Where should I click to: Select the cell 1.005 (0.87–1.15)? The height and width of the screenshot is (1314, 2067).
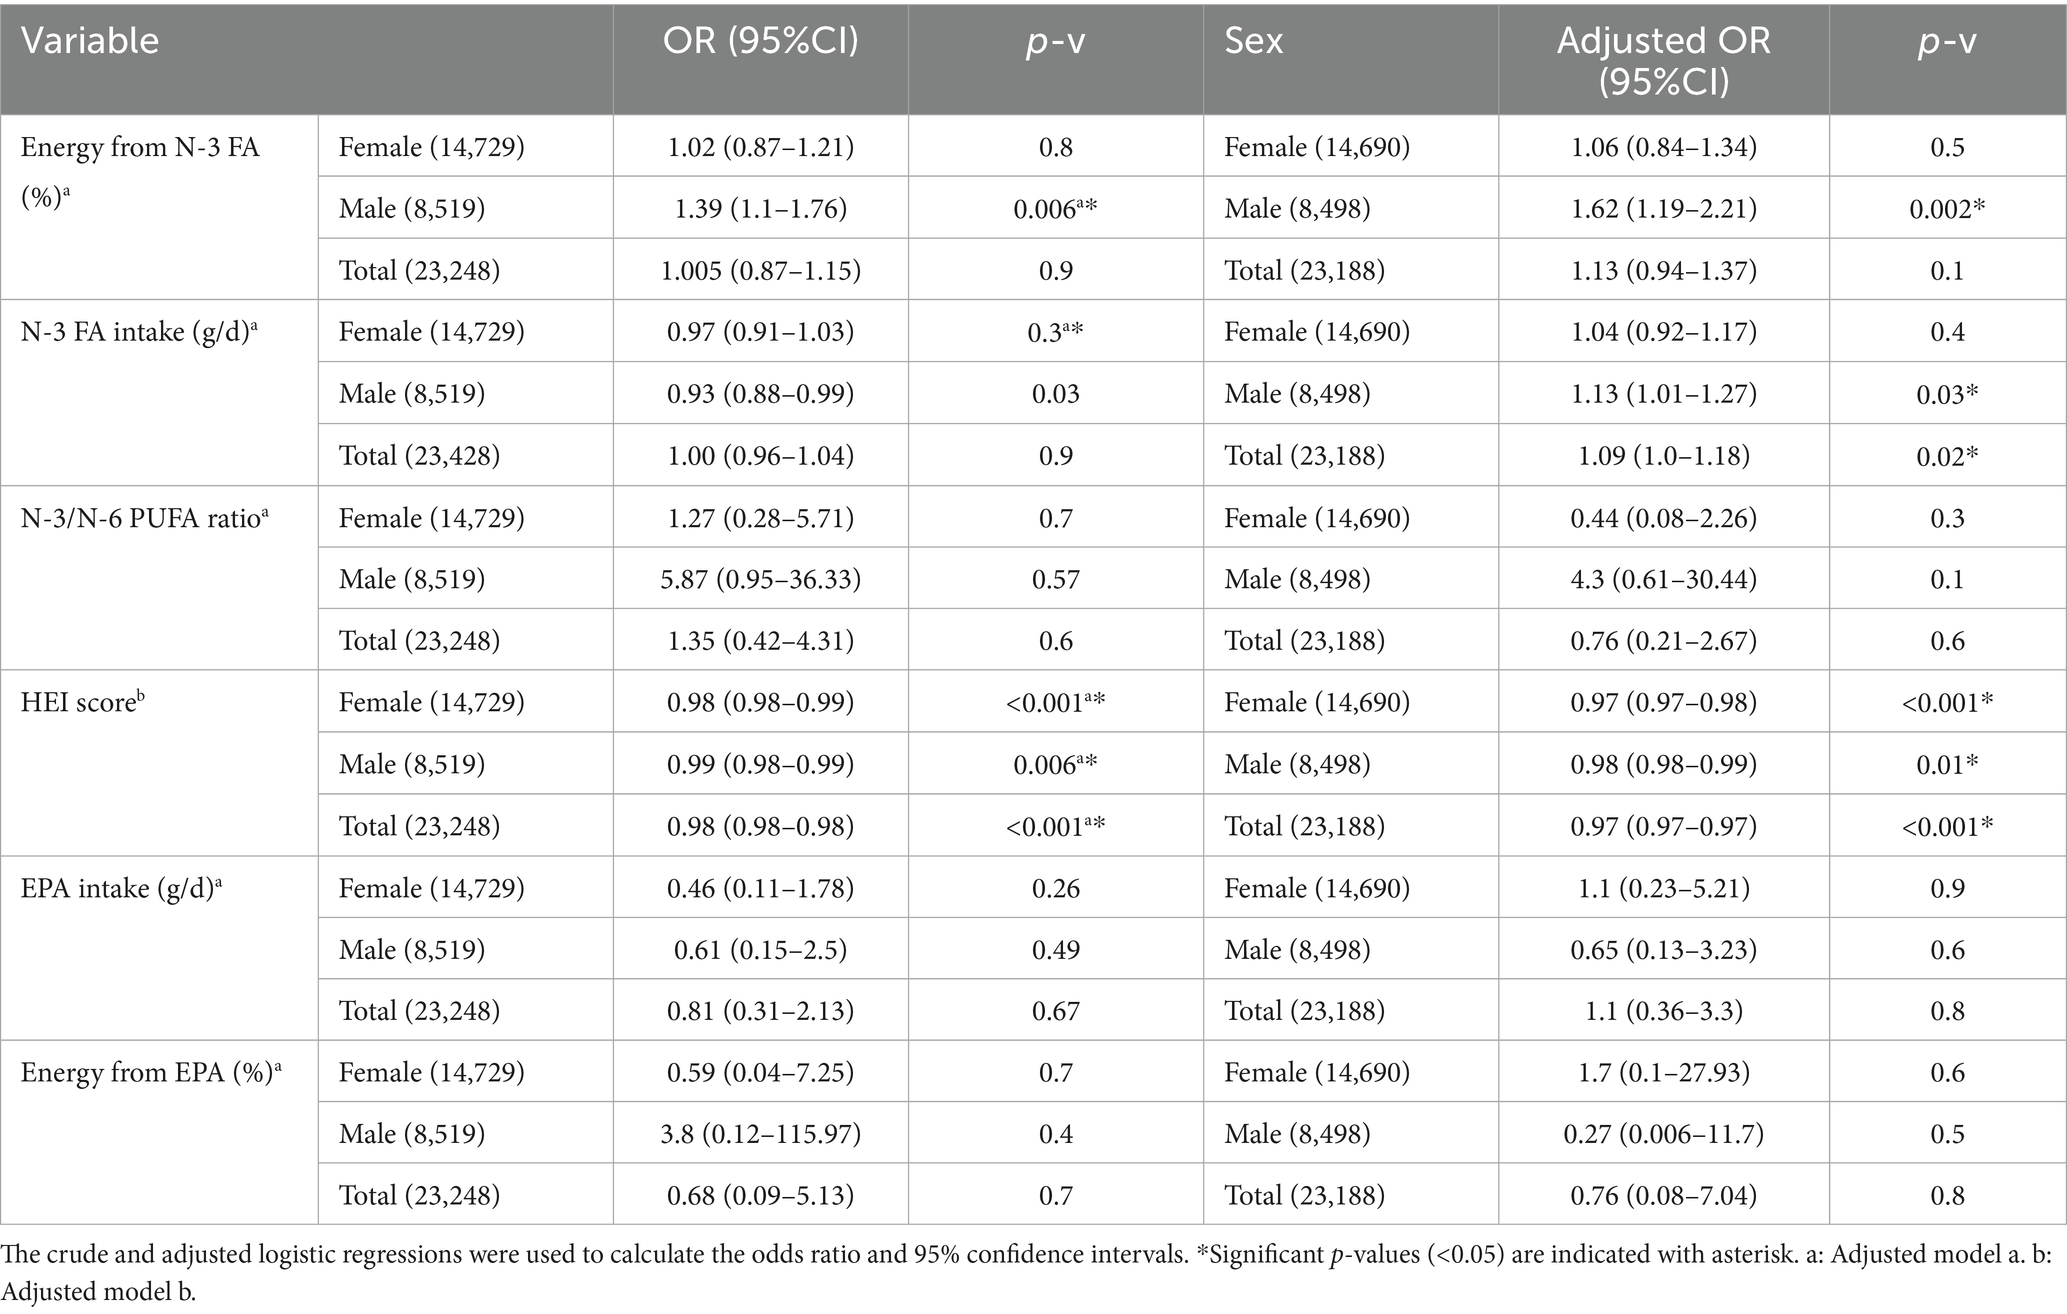point(760,271)
